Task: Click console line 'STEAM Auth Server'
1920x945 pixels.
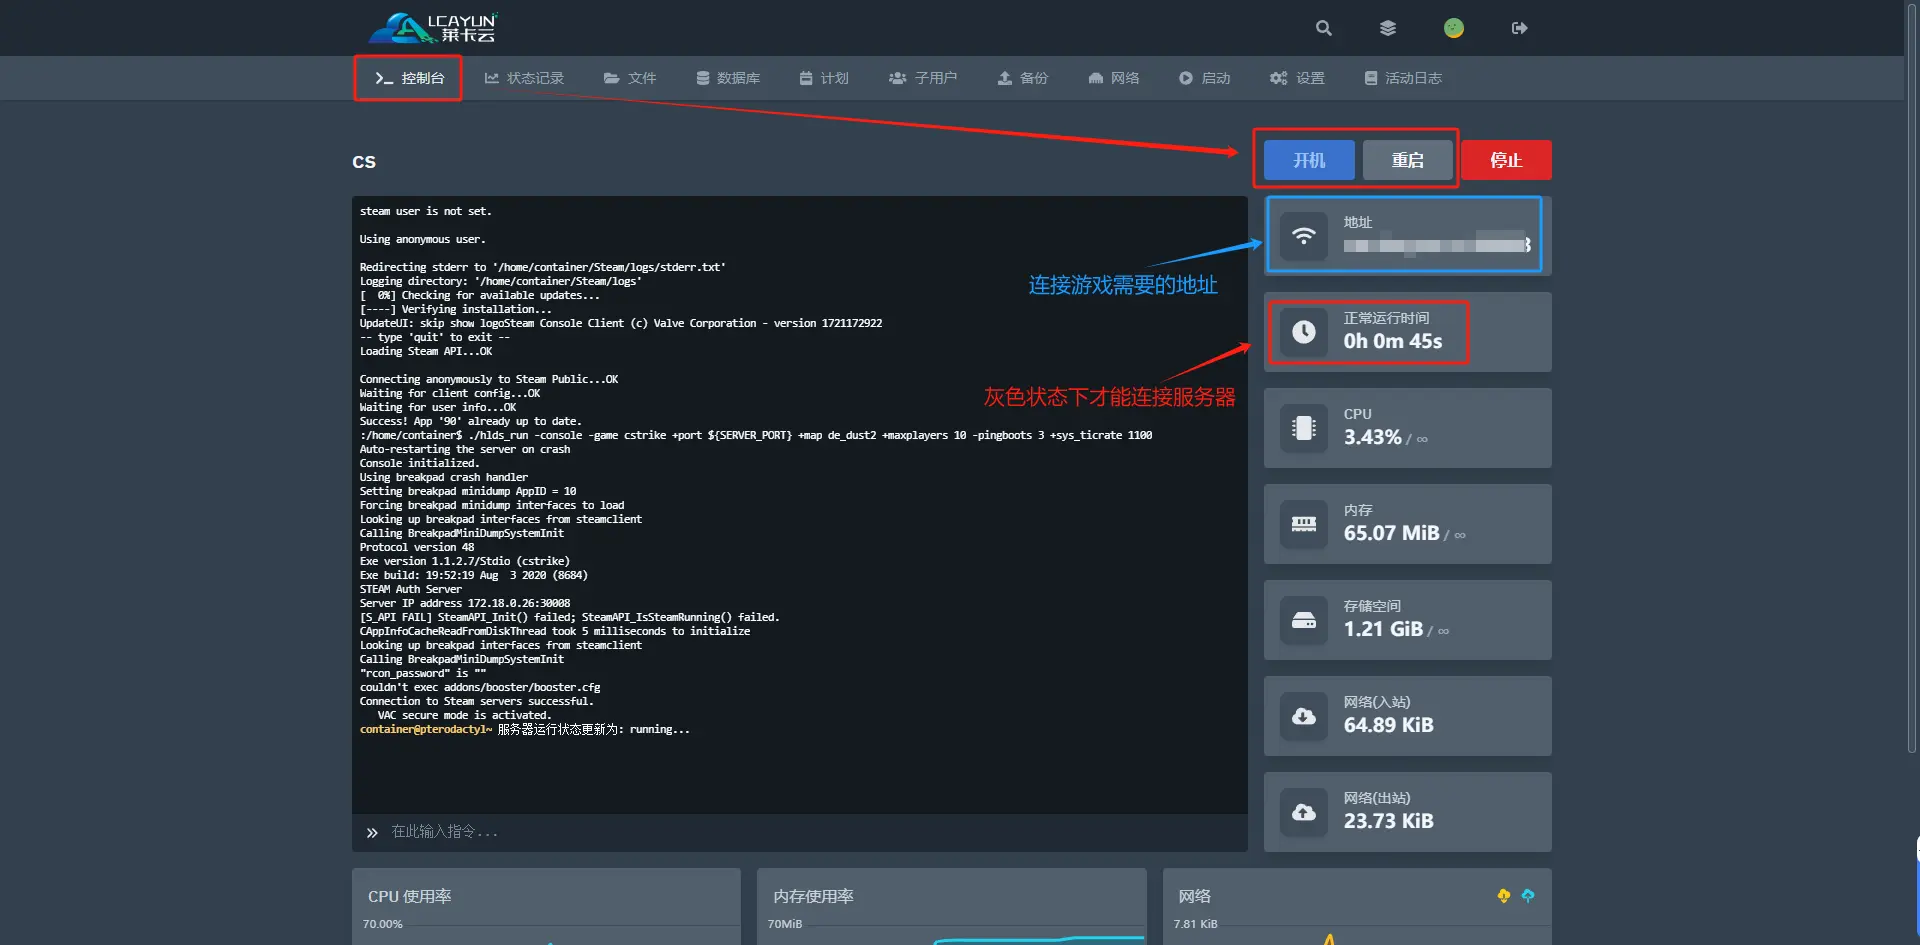Action: coord(411,589)
